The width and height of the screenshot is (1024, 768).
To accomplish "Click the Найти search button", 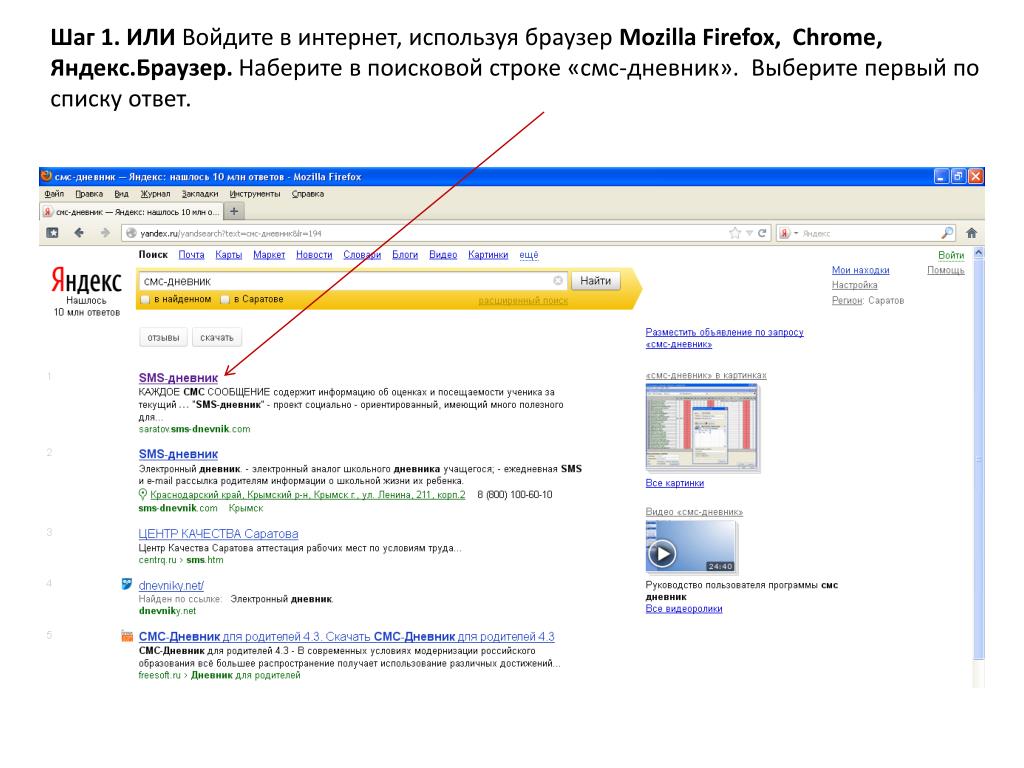I will [596, 281].
